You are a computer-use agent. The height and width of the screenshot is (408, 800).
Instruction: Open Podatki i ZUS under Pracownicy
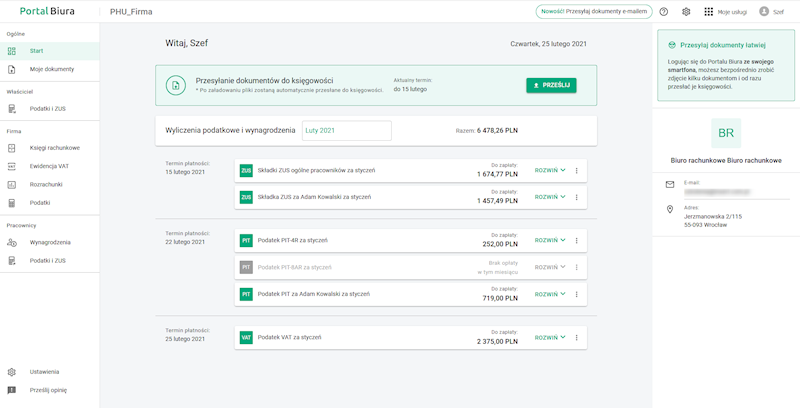tap(49, 261)
